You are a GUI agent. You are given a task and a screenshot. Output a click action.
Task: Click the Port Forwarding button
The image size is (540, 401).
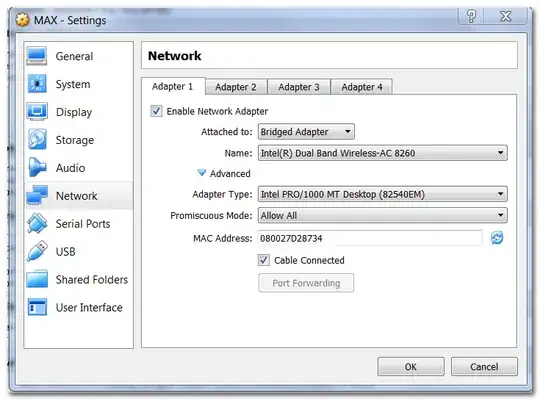click(306, 283)
